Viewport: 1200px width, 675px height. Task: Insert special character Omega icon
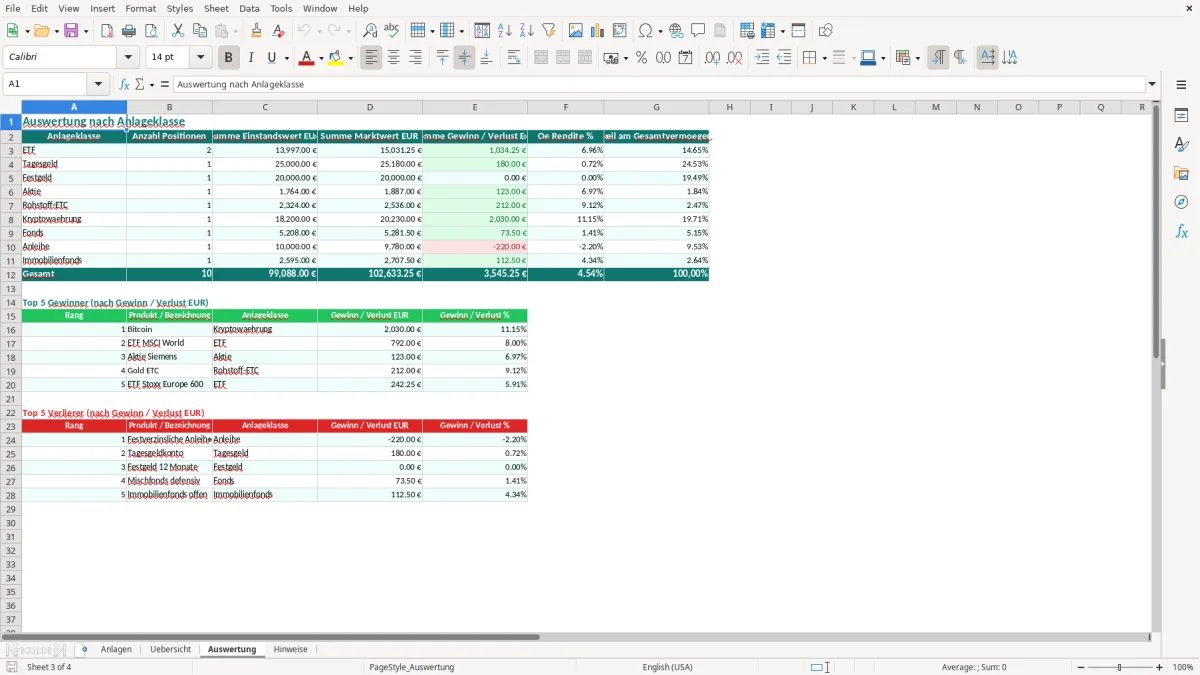[645, 31]
